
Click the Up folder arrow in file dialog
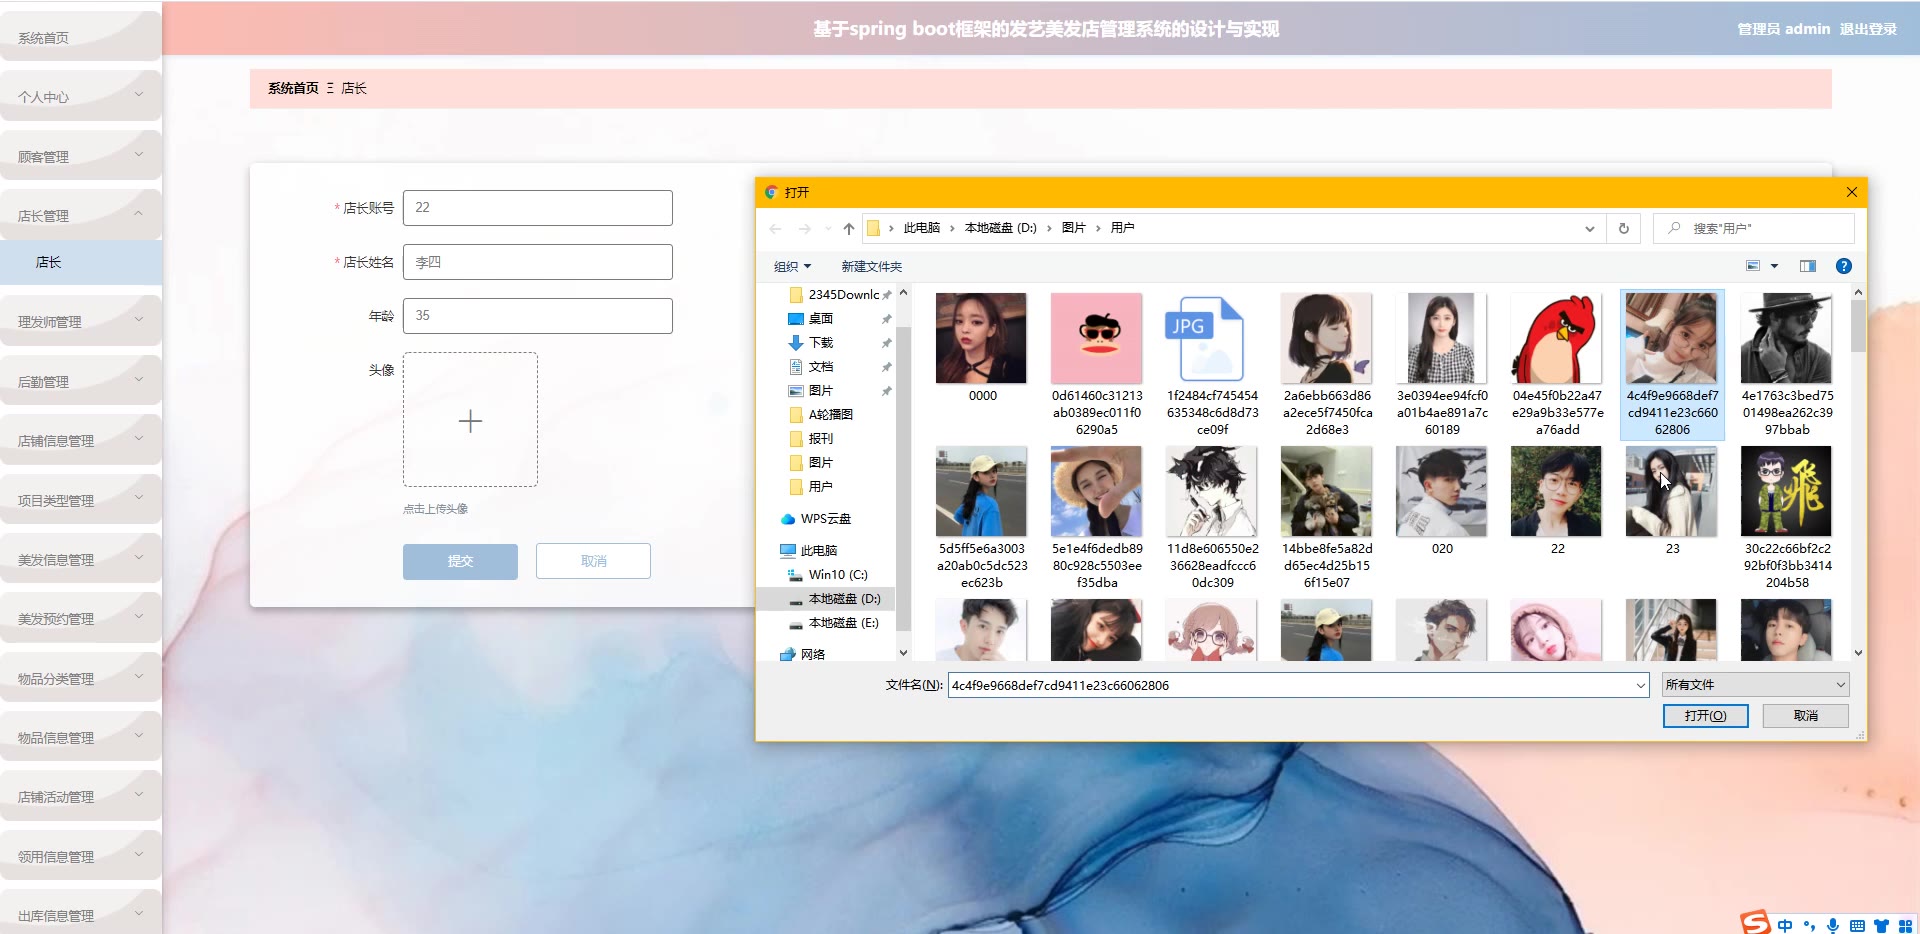[x=849, y=229]
